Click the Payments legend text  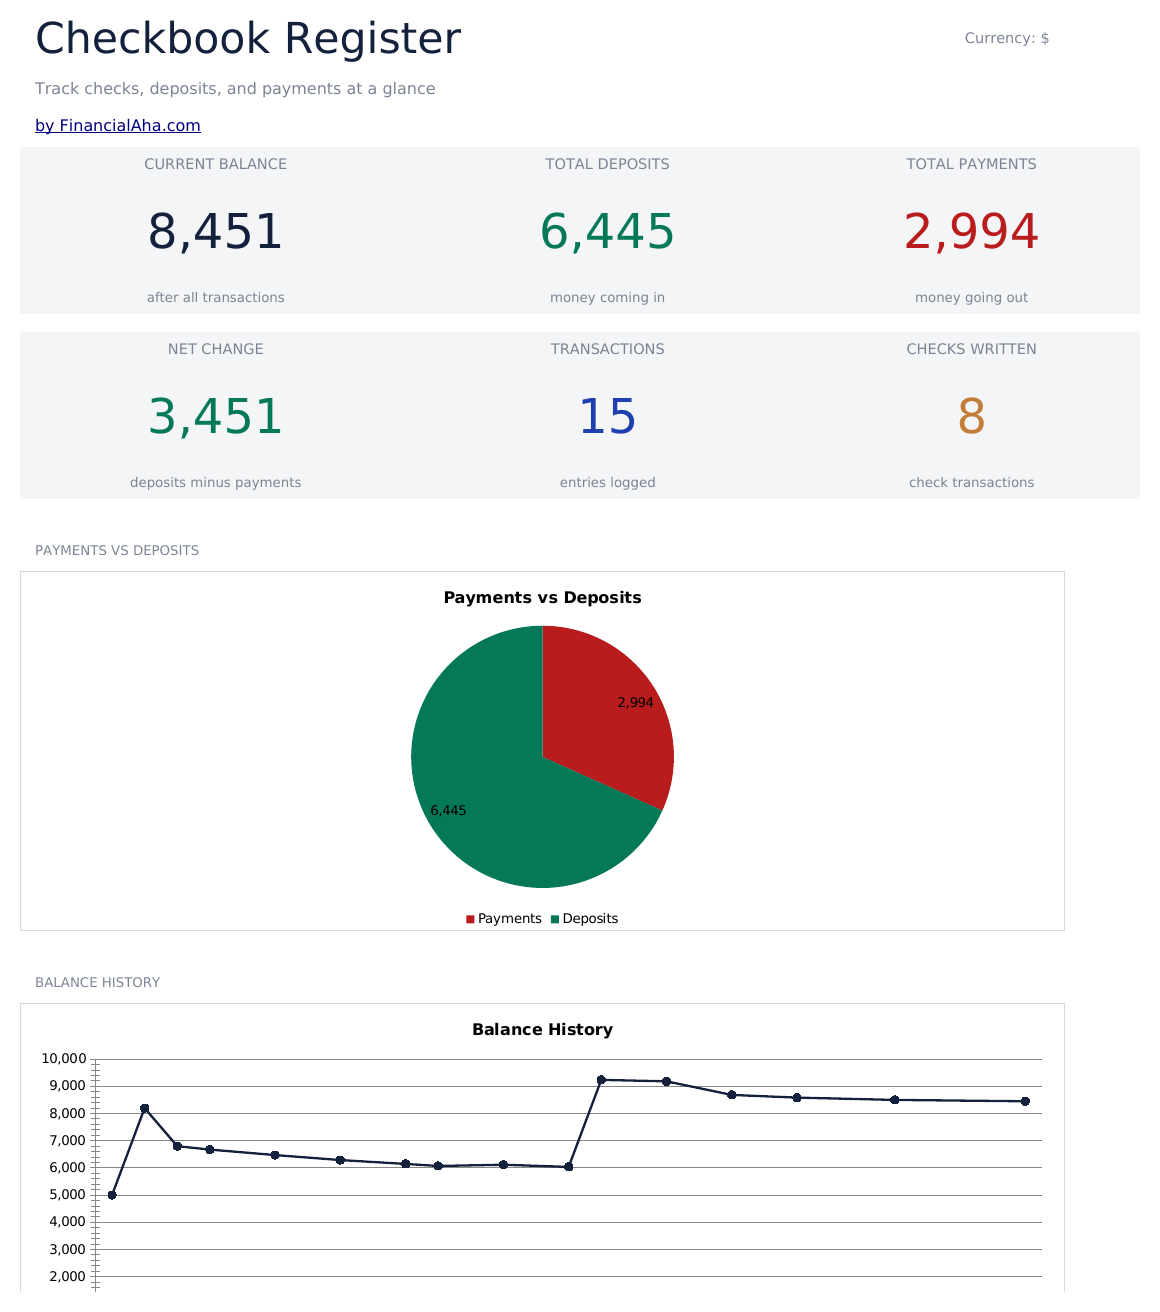click(509, 919)
